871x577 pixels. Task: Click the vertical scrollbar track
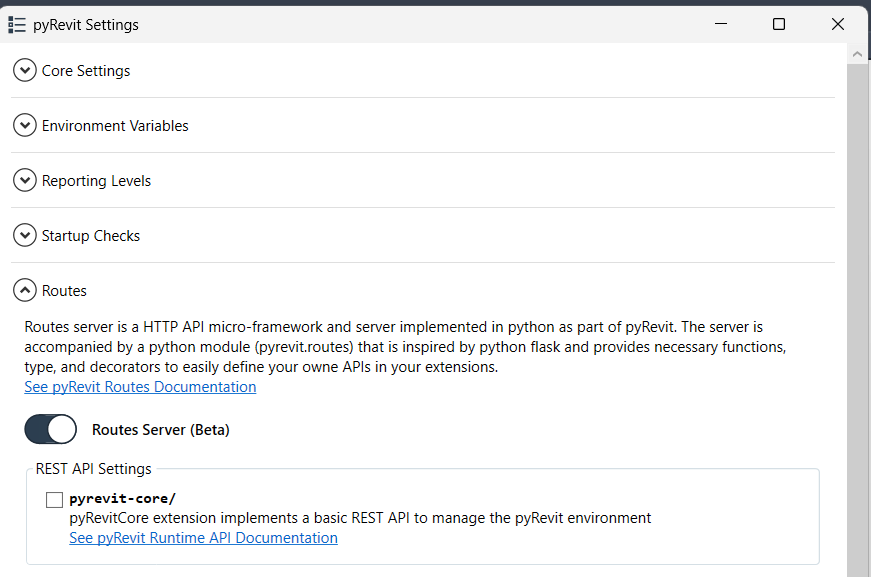[857, 320]
